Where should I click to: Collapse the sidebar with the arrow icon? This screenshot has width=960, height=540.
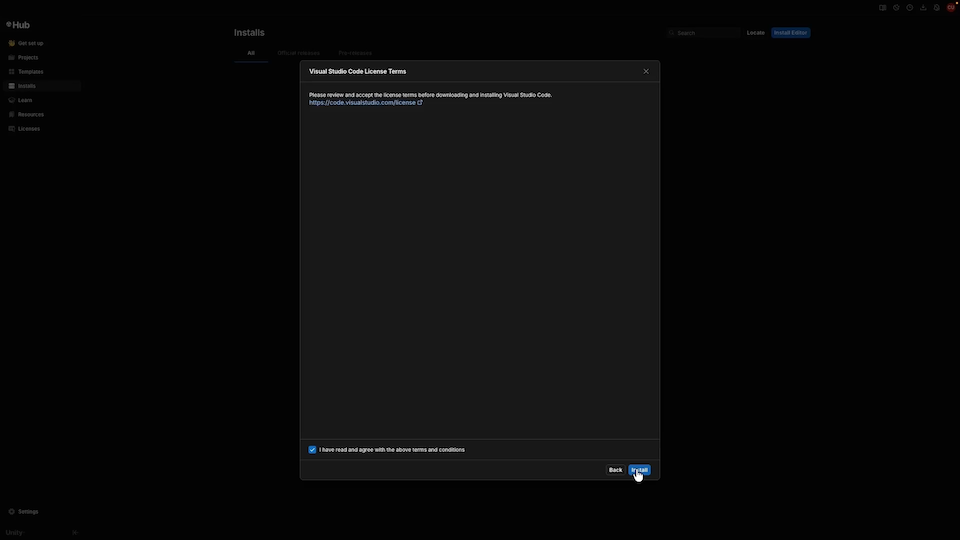(75, 533)
